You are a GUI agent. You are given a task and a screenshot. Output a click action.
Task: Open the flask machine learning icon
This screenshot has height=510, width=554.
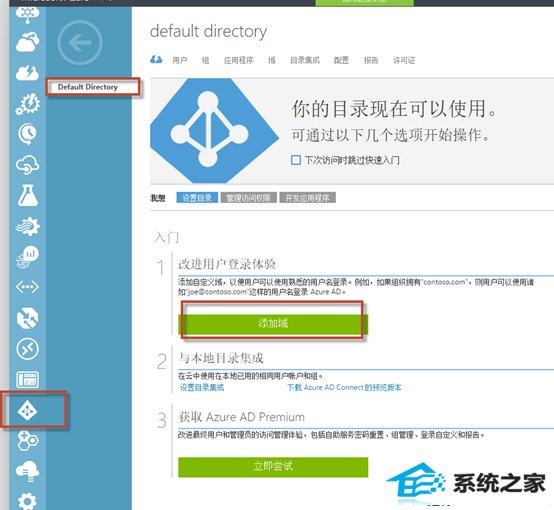coord(28,195)
